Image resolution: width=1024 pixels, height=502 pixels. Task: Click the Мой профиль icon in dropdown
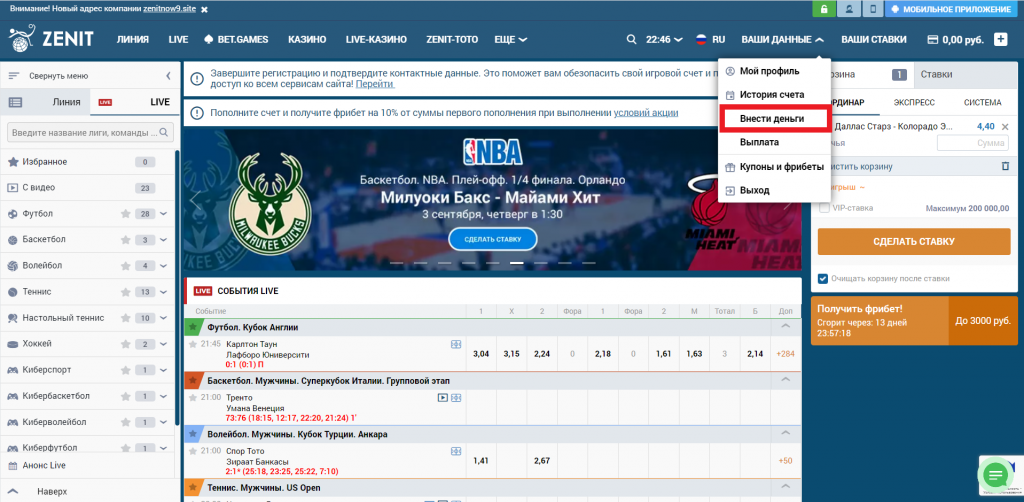pos(730,71)
